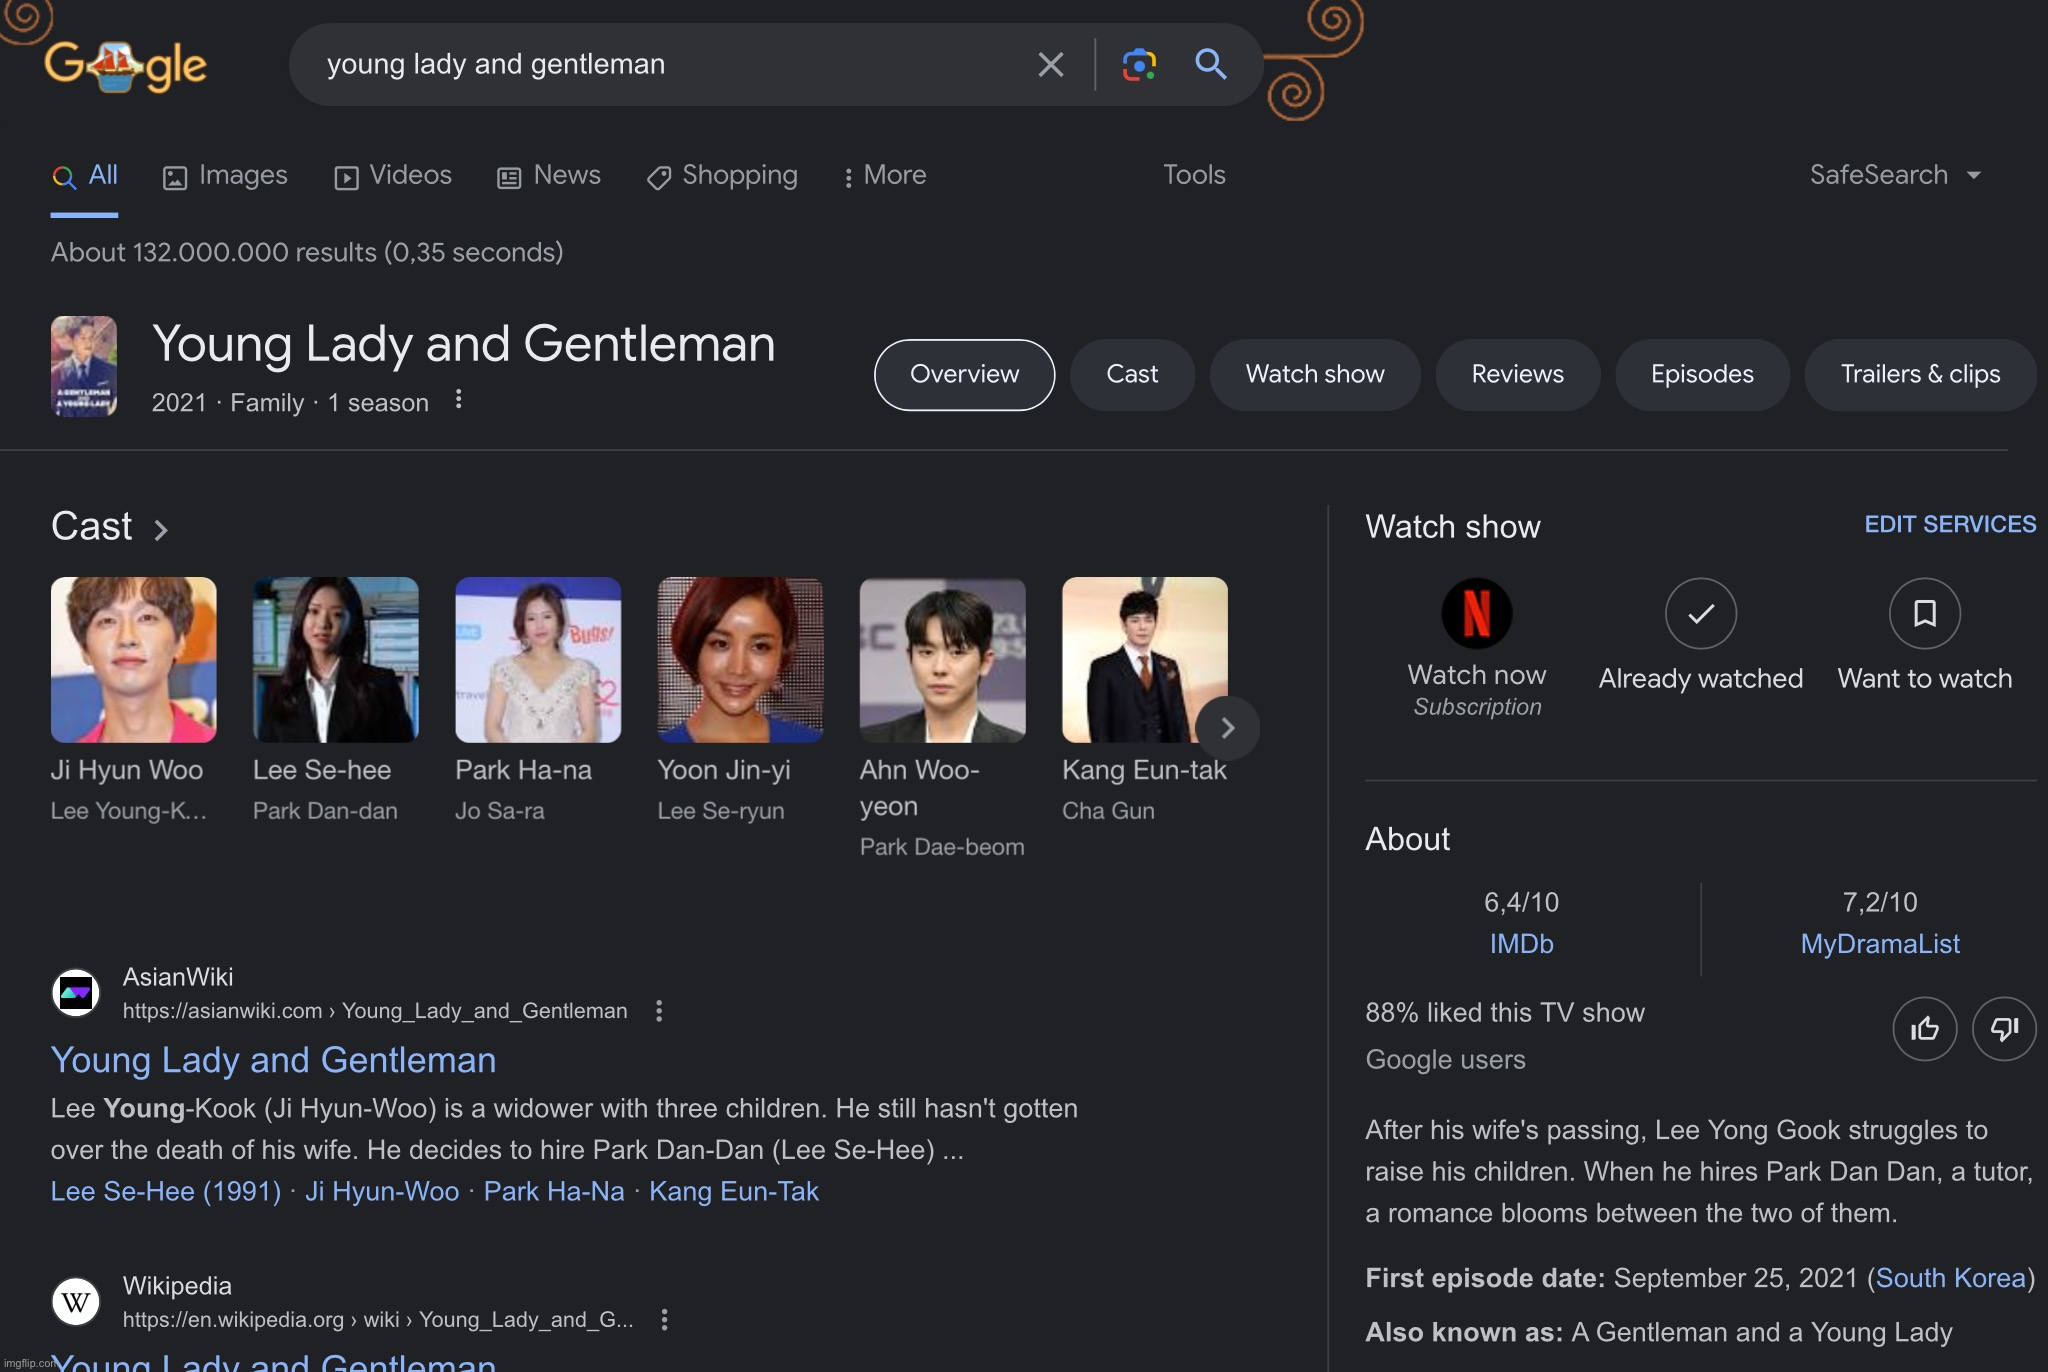Screen dimensions: 2048x1372
Task: Toggle Want to watch bookmark
Action: click(1925, 613)
